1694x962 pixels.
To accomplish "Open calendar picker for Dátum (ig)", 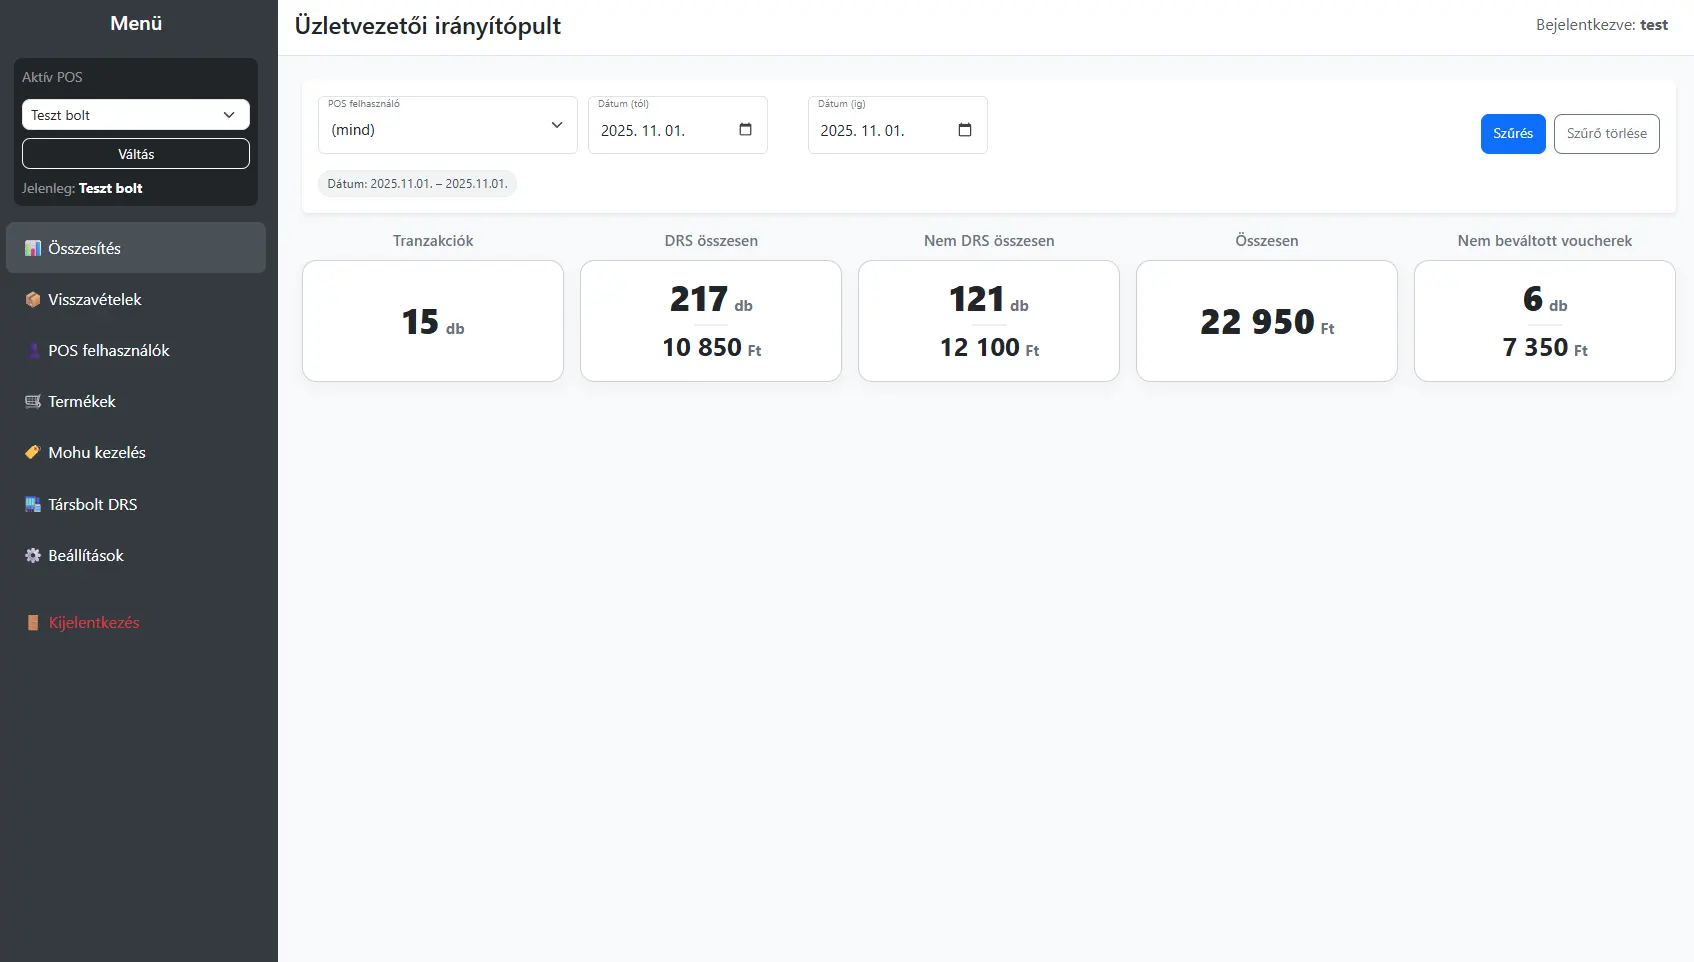I will (965, 130).
